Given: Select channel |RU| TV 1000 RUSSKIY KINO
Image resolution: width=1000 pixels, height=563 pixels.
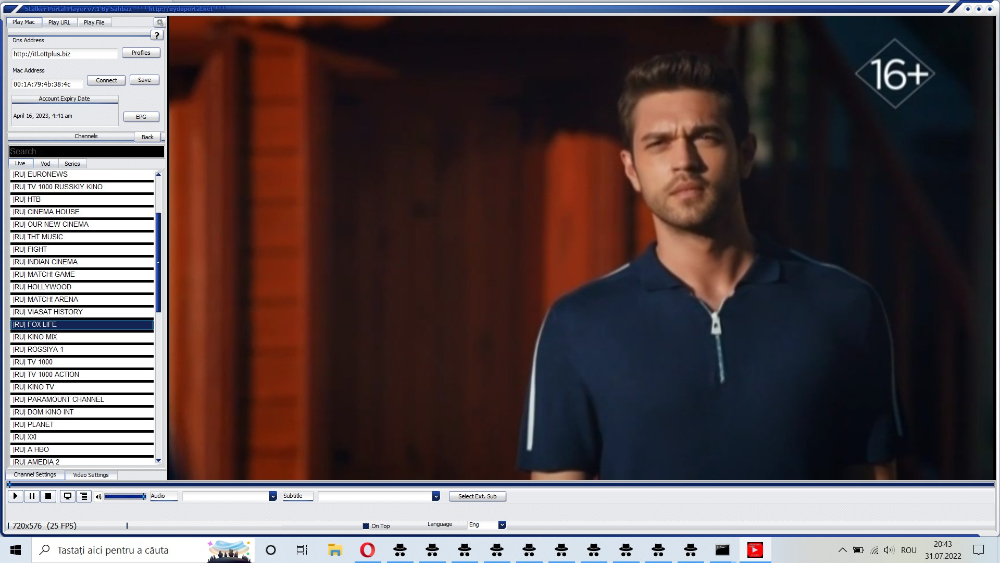Looking at the screenshot, I should (82, 187).
